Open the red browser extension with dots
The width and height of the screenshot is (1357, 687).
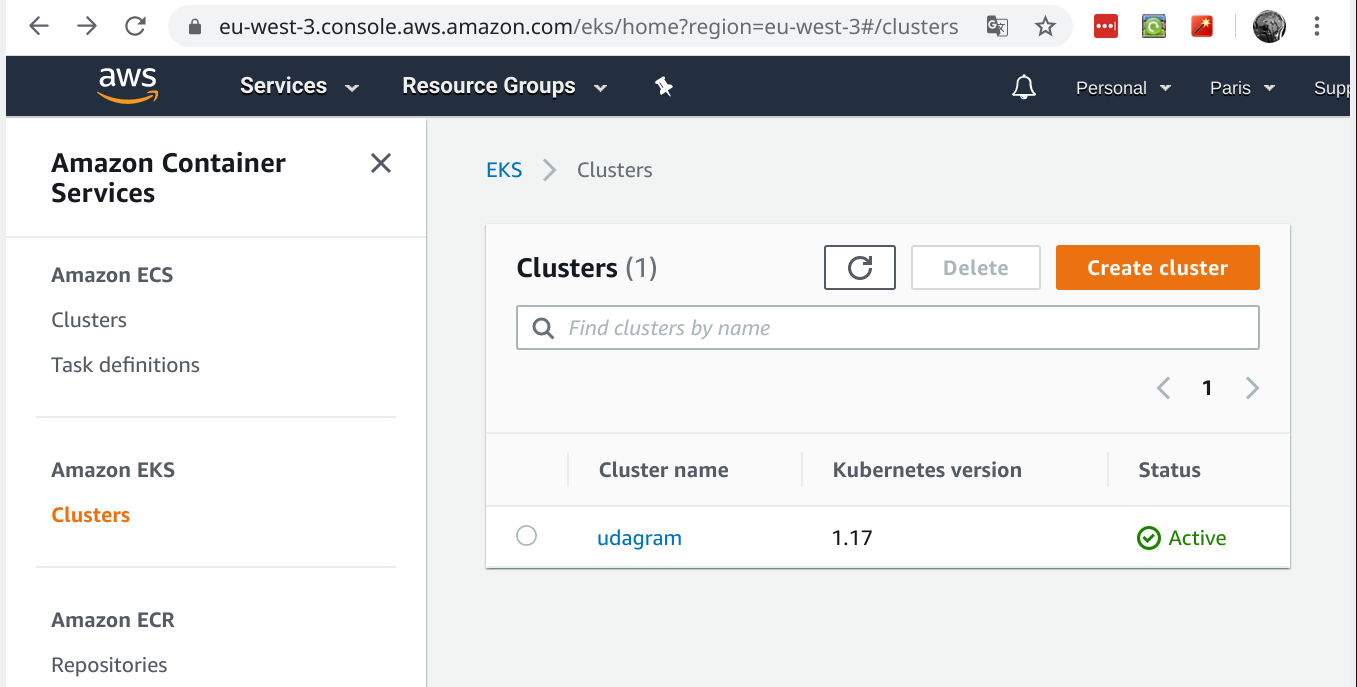coord(1106,27)
